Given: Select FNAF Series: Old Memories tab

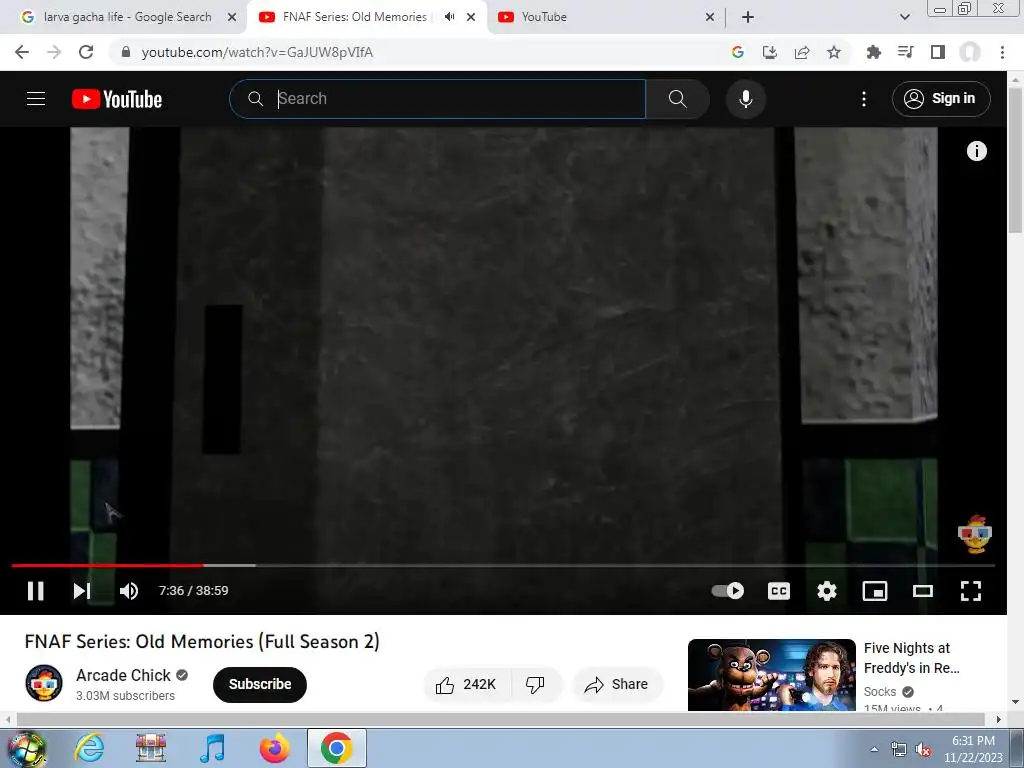Looking at the screenshot, I should (355, 17).
